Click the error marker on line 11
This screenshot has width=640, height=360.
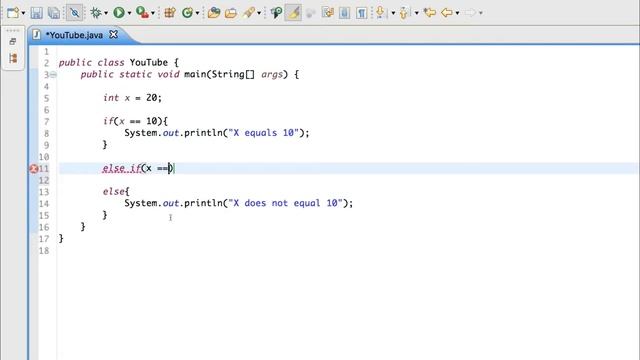pos(34,169)
